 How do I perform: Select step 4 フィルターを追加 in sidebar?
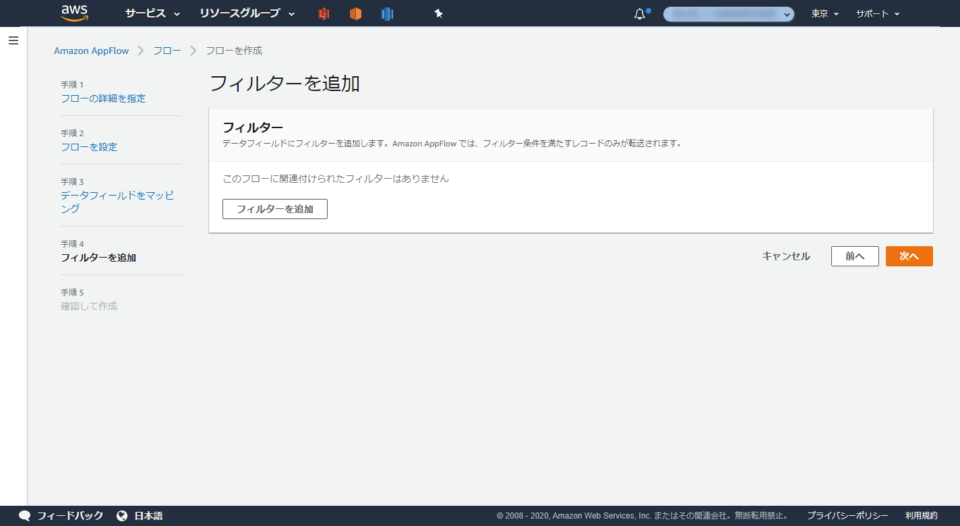coord(98,258)
